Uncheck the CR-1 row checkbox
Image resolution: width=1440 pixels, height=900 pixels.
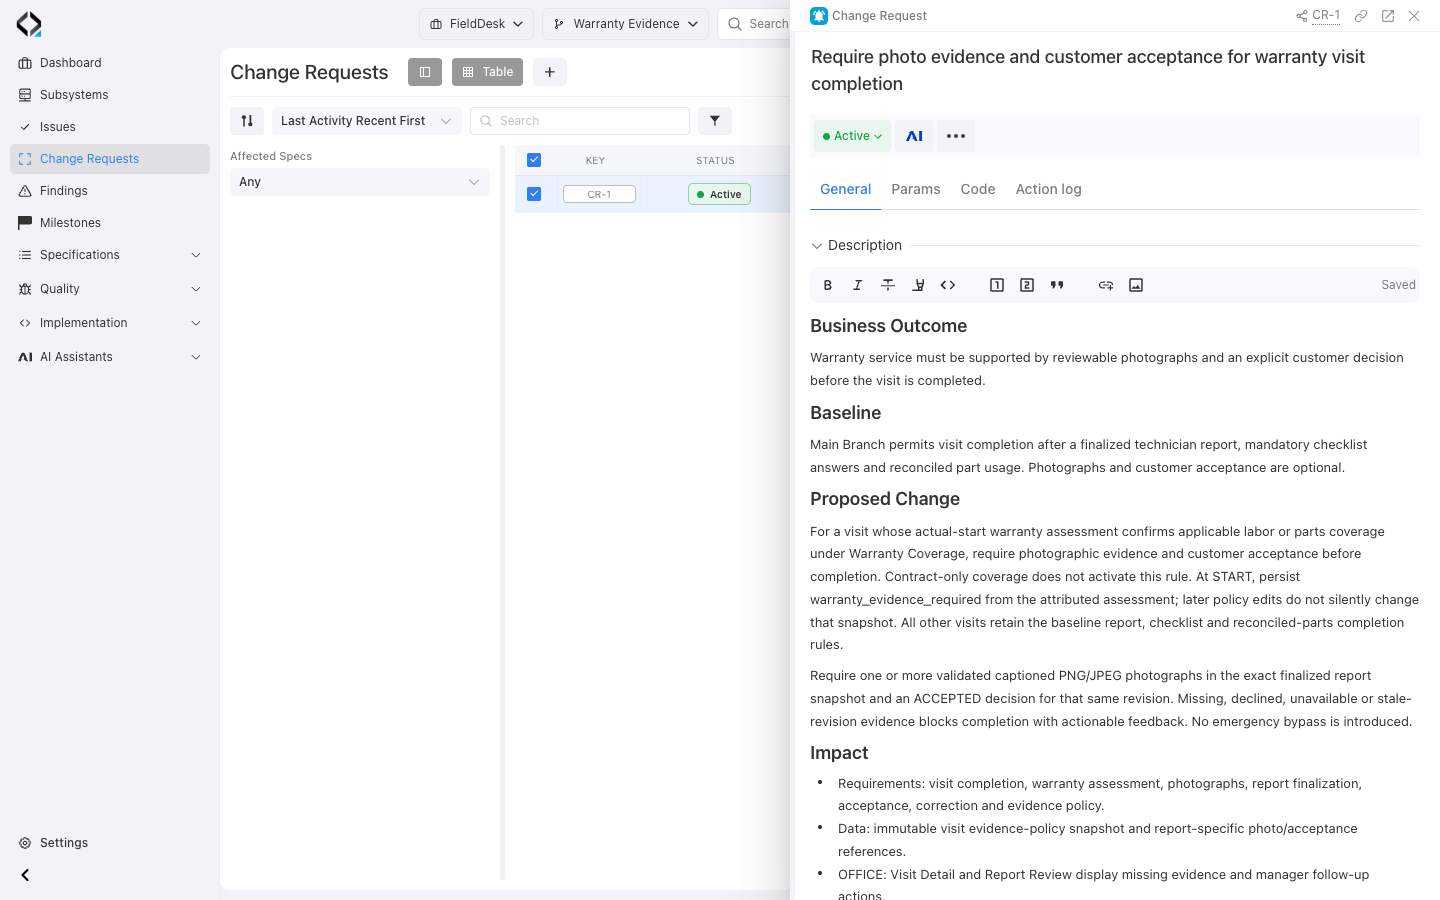534,194
